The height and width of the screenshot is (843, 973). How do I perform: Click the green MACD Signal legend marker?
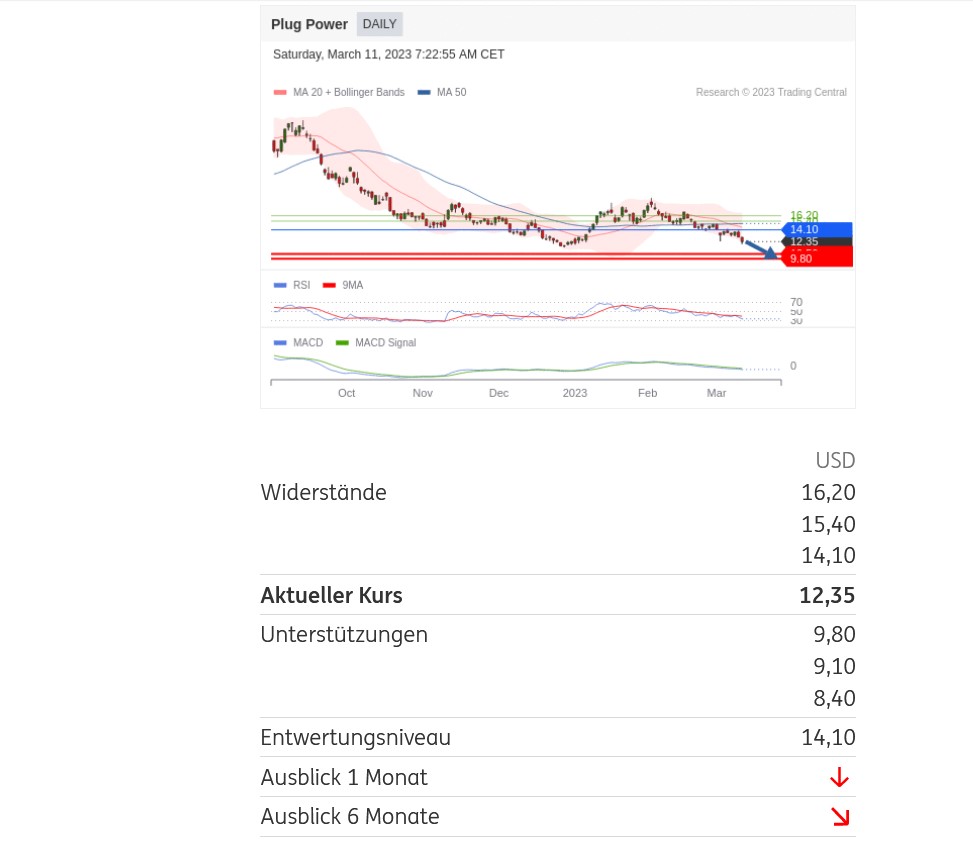342,343
